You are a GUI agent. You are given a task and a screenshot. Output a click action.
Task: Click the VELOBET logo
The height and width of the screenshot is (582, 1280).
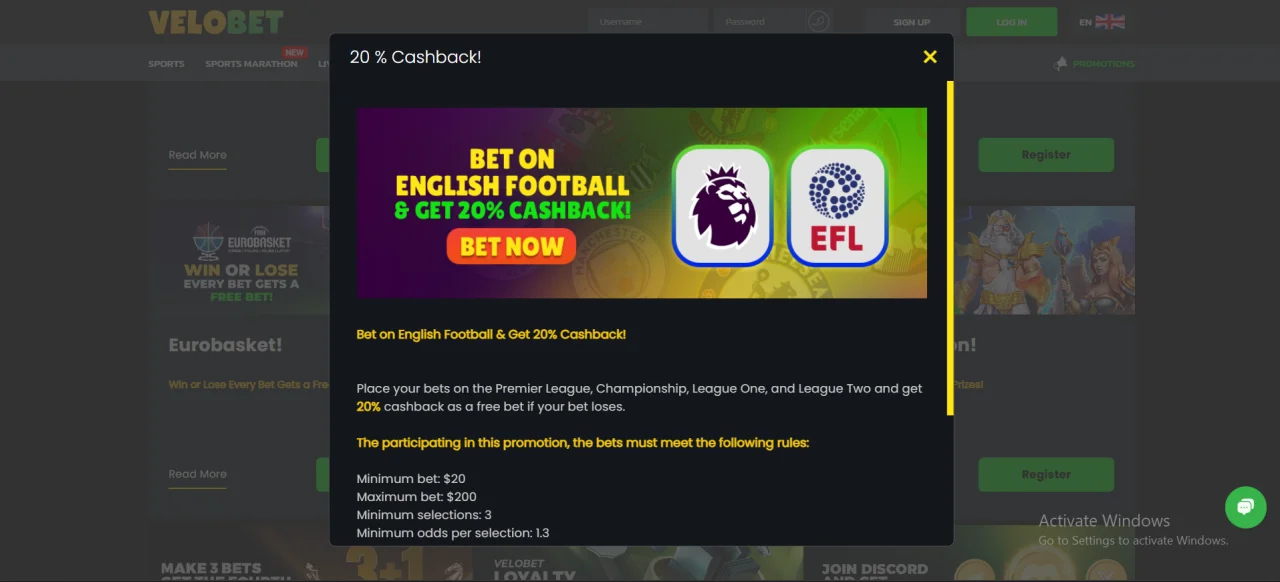(x=216, y=22)
